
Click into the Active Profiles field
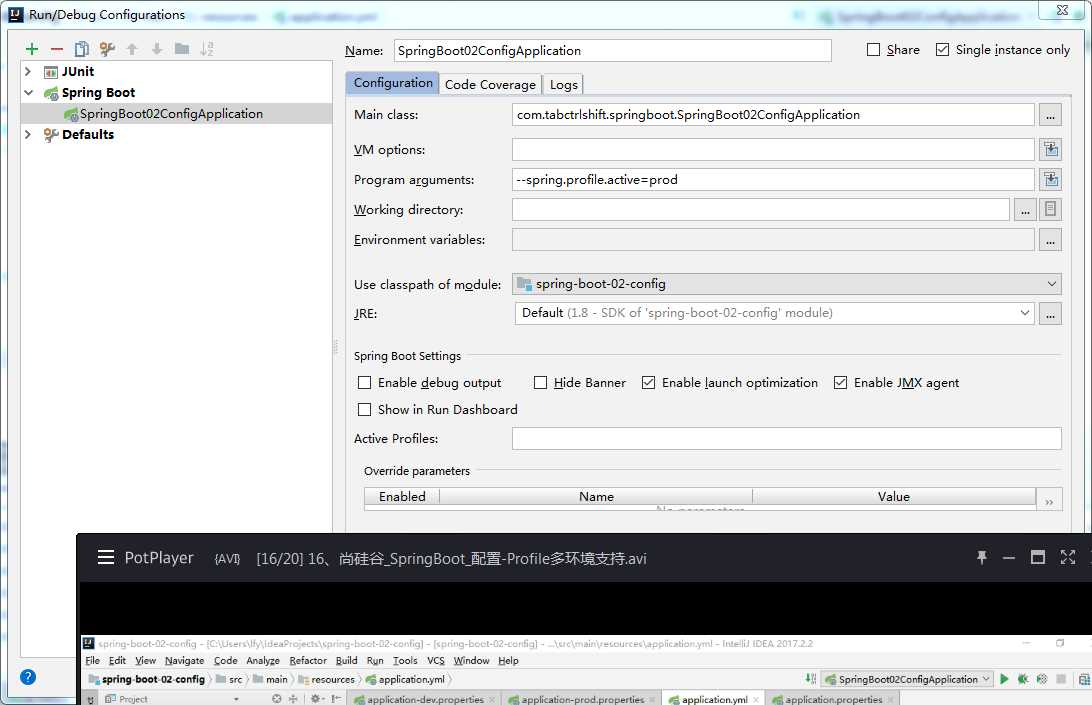tap(786, 439)
